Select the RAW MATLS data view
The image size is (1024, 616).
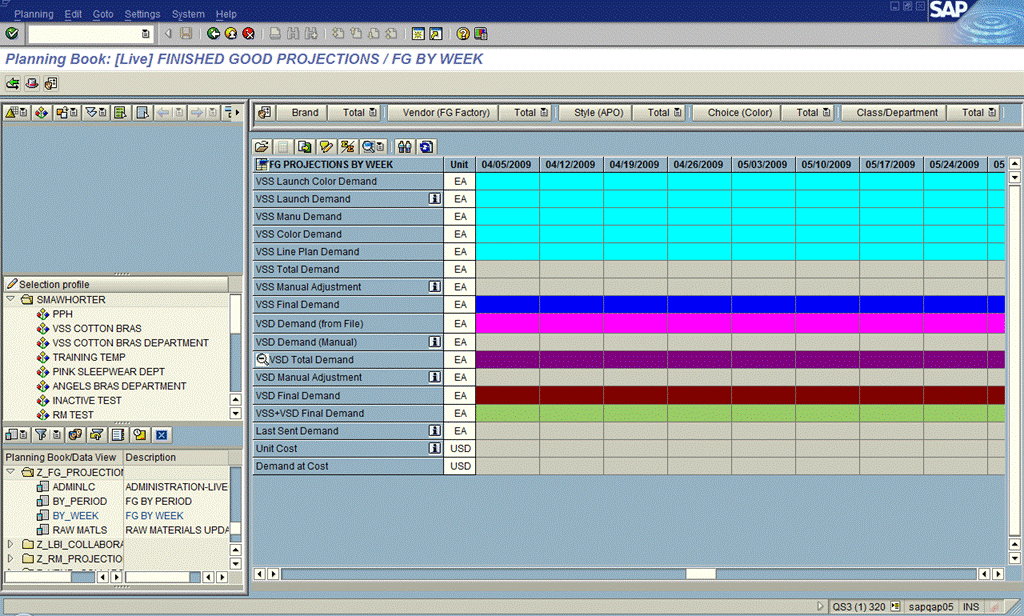click(x=80, y=530)
